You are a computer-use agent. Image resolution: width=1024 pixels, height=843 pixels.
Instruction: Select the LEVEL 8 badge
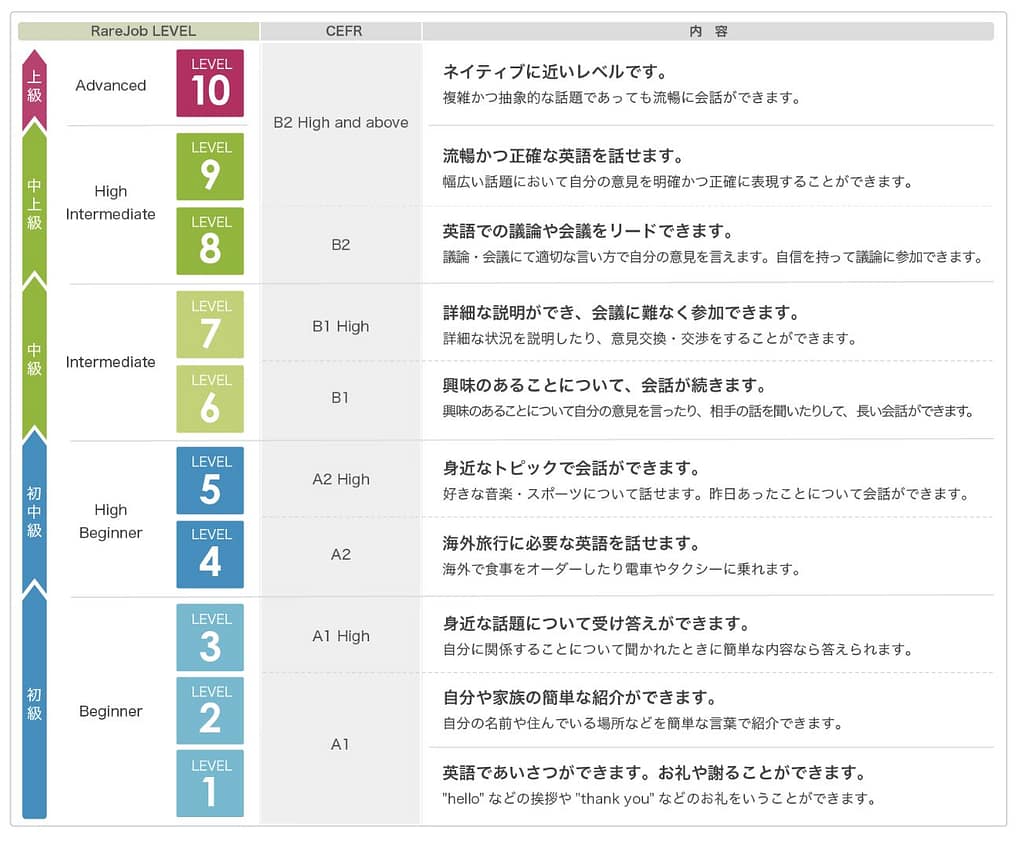click(x=210, y=240)
